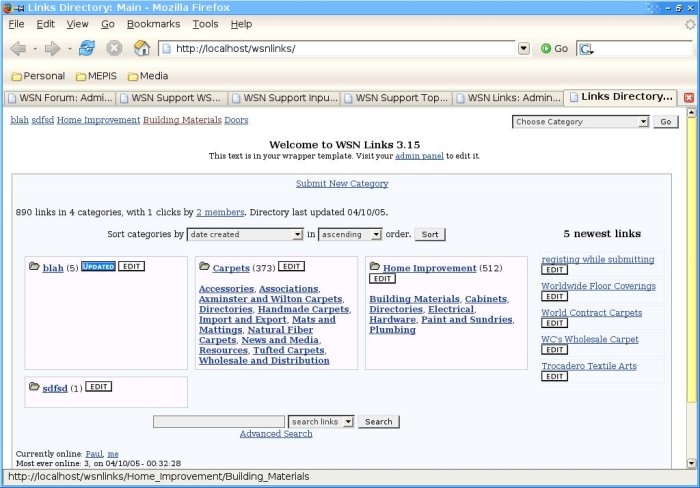Screen dimensions: 700x488
Task: Click the Home Improvement folder icon
Action: click(374, 267)
